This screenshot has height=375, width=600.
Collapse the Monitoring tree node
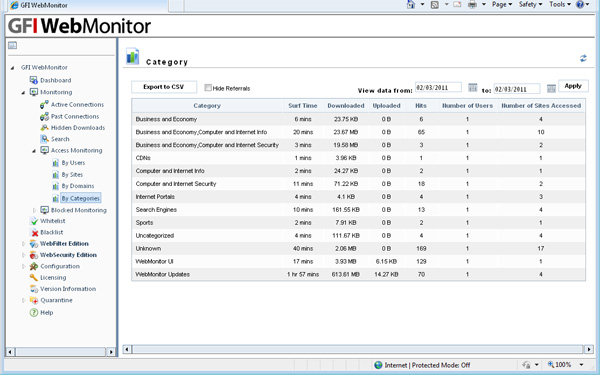pos(23,93)
